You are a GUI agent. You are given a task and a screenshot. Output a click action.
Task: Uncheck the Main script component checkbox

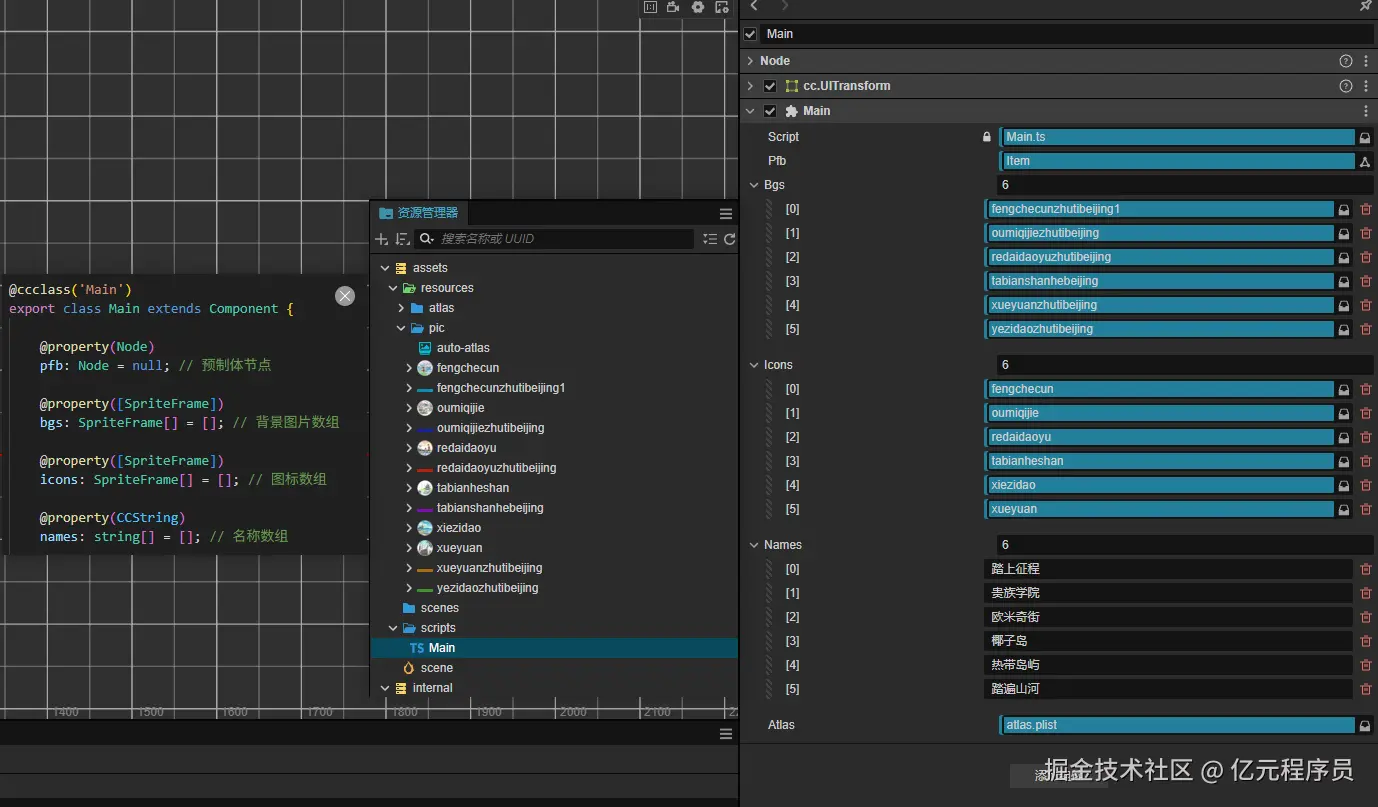[x=770, y=111]
